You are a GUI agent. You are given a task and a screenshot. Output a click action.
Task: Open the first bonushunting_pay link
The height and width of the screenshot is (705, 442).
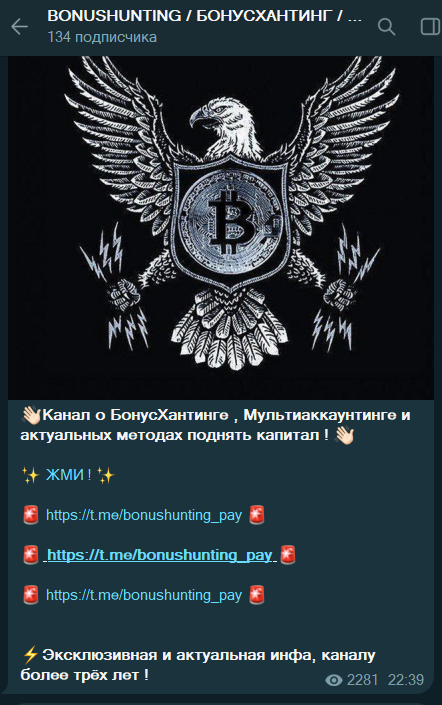click(144, 515)
